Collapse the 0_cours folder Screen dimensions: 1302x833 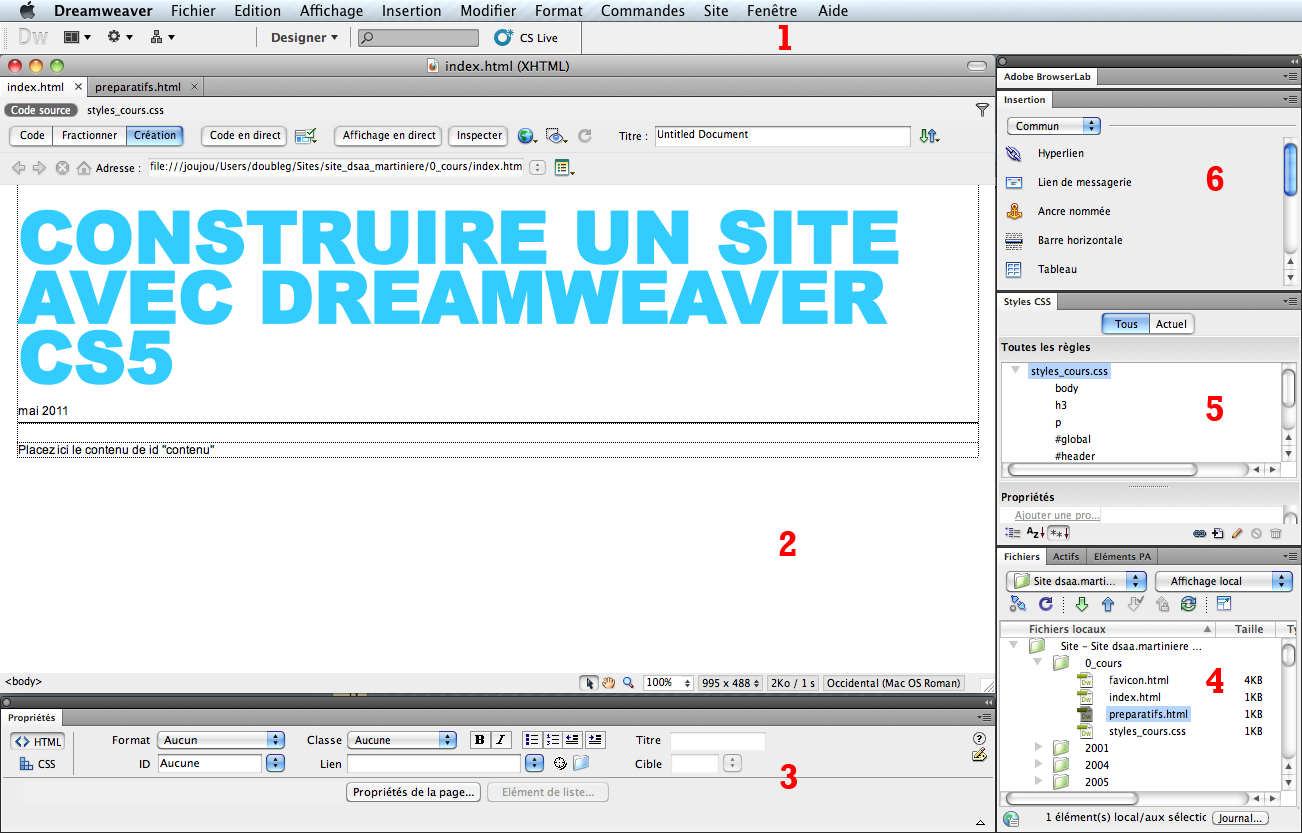1038,663
